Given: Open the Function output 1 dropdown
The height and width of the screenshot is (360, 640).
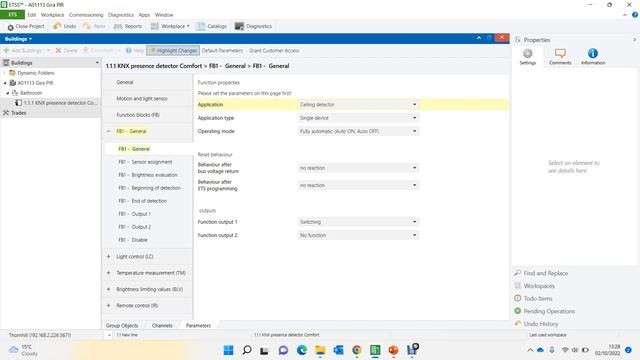Looking at the screenshot, I should click(358, 222).
